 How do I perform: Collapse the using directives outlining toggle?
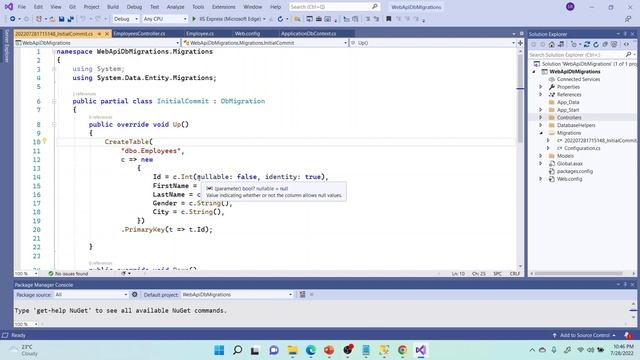[54, 69]
